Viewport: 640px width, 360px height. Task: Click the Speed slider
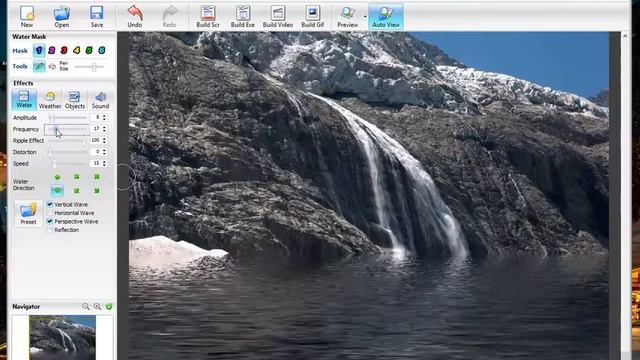[x=67, y=164]
